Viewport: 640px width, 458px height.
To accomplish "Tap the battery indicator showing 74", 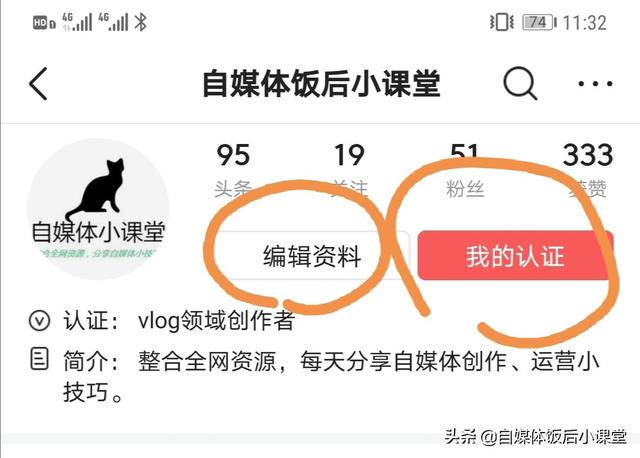I will [x=539, y=22].
